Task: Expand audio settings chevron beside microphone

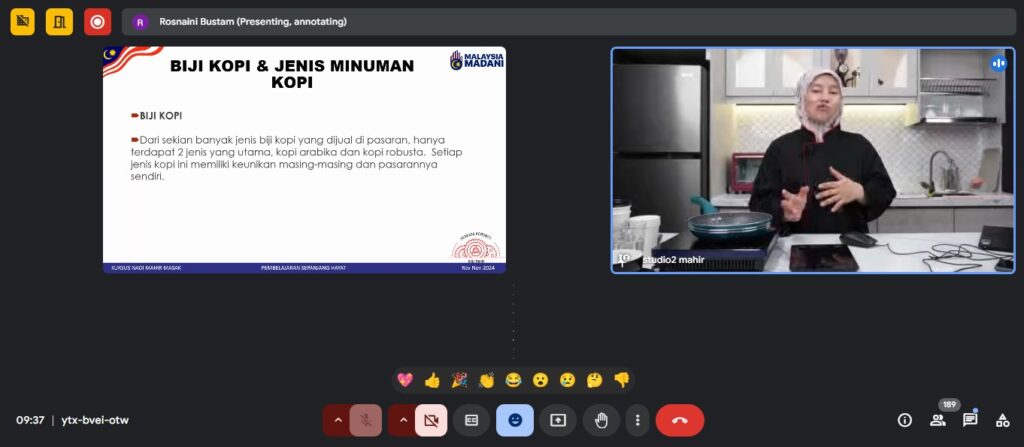Action: click(338, 421)
